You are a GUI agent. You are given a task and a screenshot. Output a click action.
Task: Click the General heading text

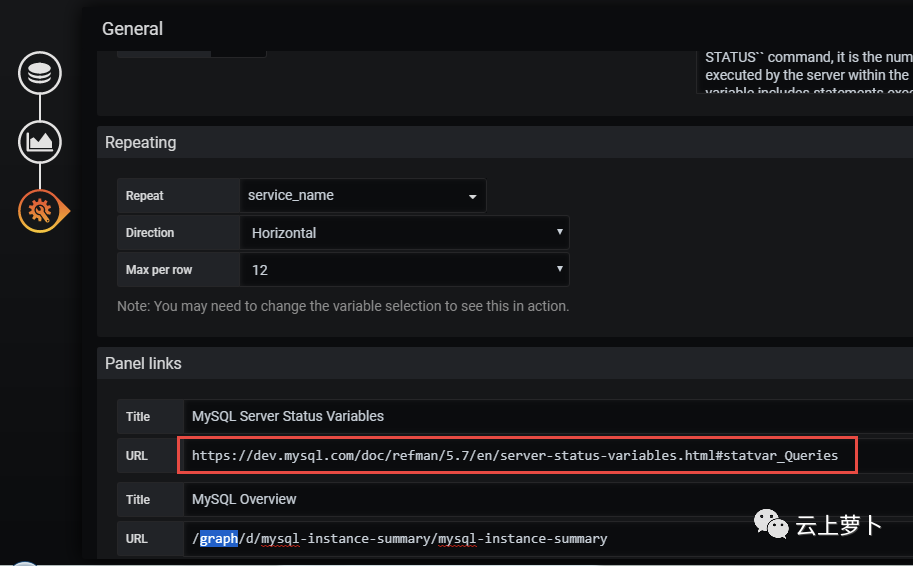(x=132, y=29)
